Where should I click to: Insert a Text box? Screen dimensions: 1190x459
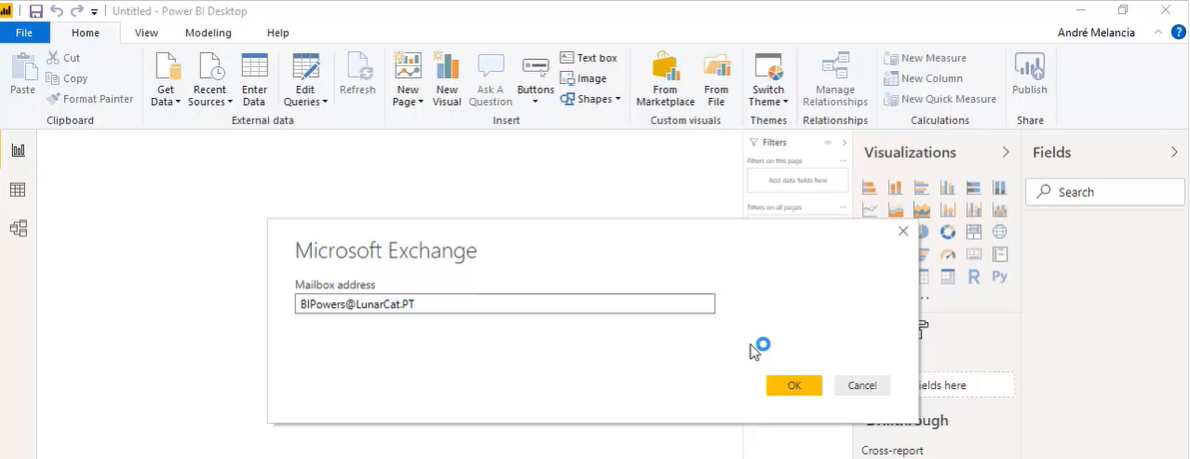pos(589,58)
